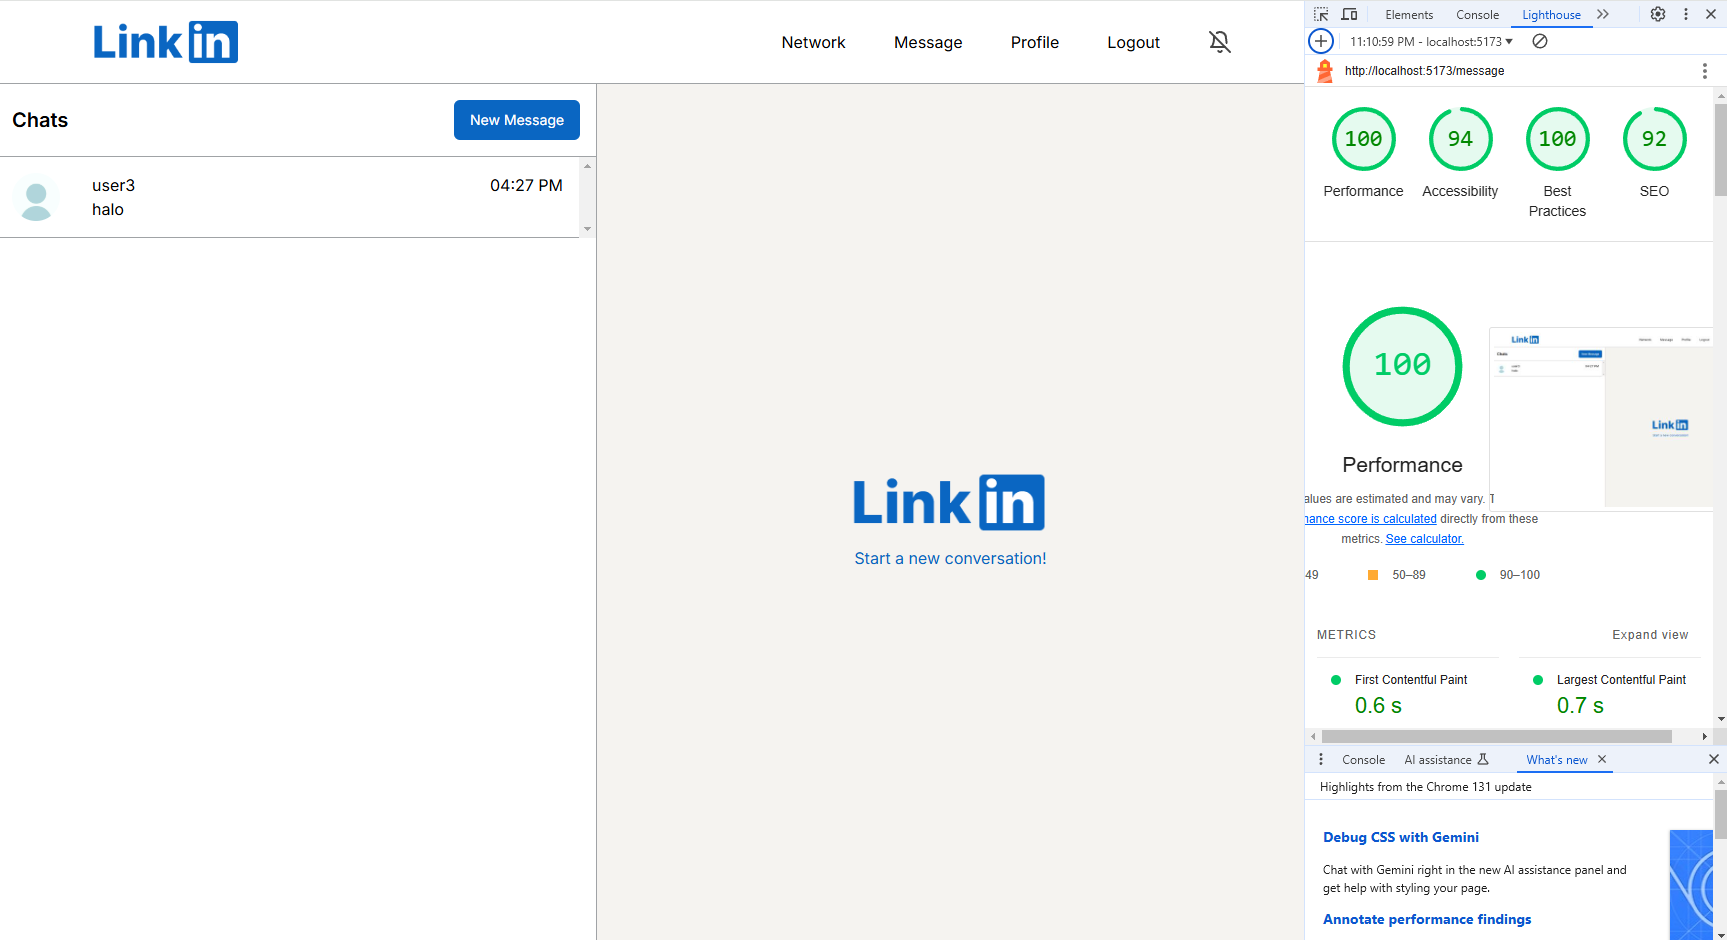Viewport: 1727px width, 940px height.
Task: Click the Lighthouse horizontal scrollbar
Action: click(1496, 736)
